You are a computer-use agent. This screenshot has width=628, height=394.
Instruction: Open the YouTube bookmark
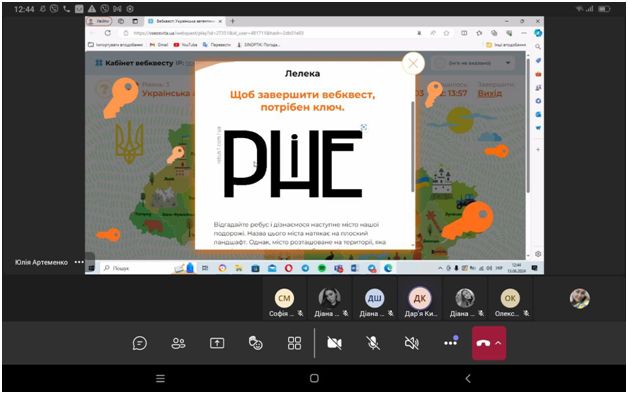[185, 45]
